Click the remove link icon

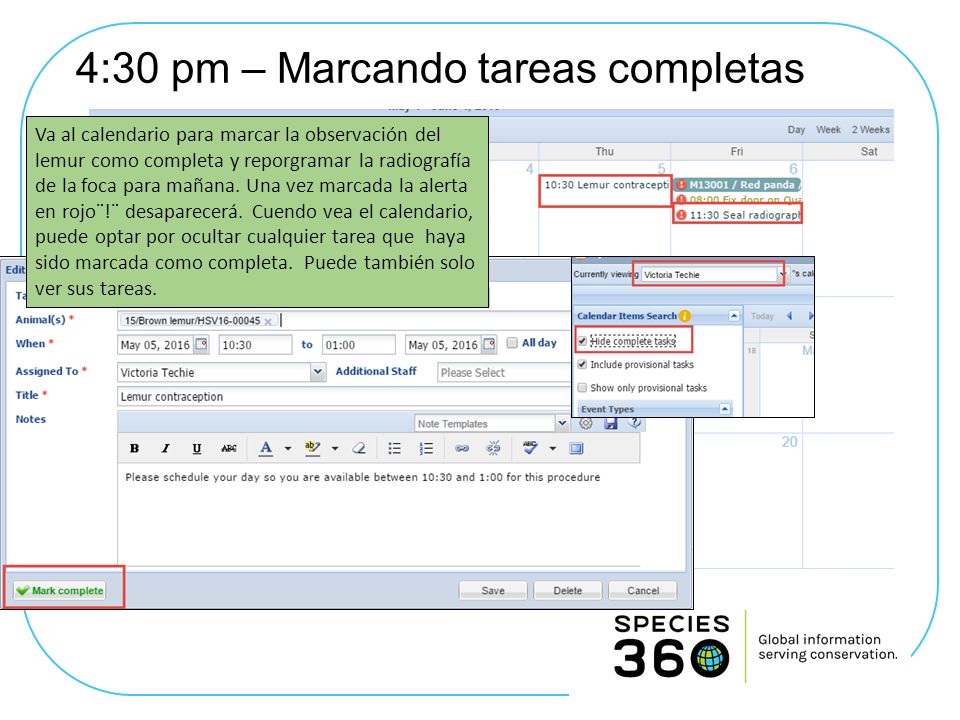point(493,449)
